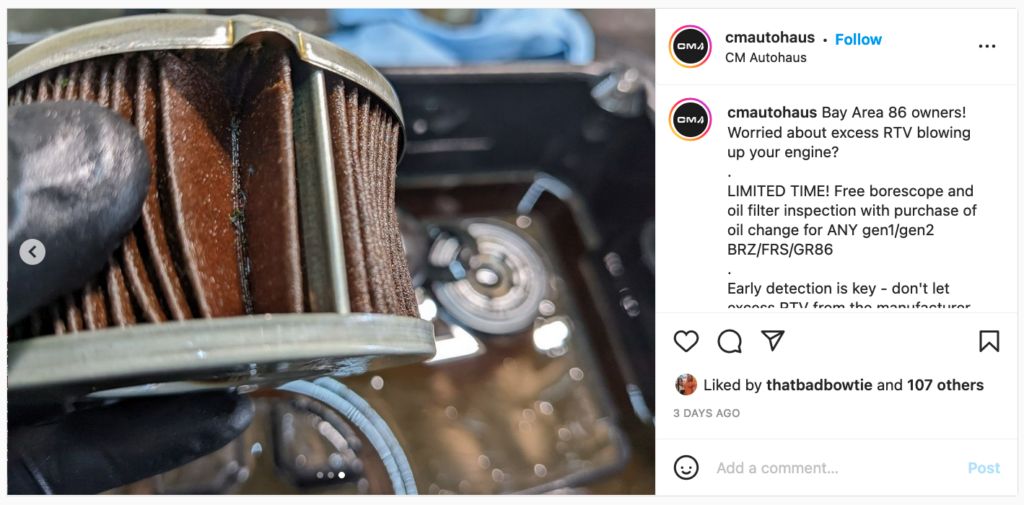This screenshot has height=505, width=1024.
Task: Open thatbadbowtie liker avatar
Action: coord(686,385)
